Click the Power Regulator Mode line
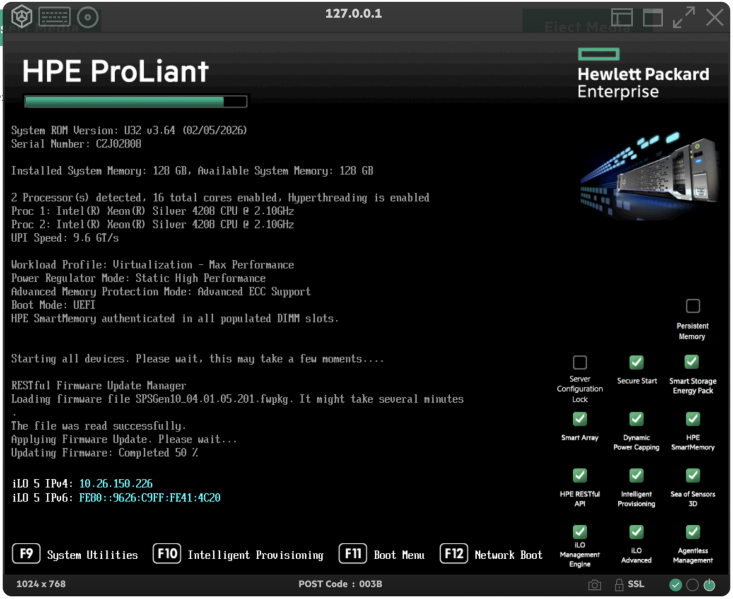Screen dimensions: 733x599 [x=138, y=278]
